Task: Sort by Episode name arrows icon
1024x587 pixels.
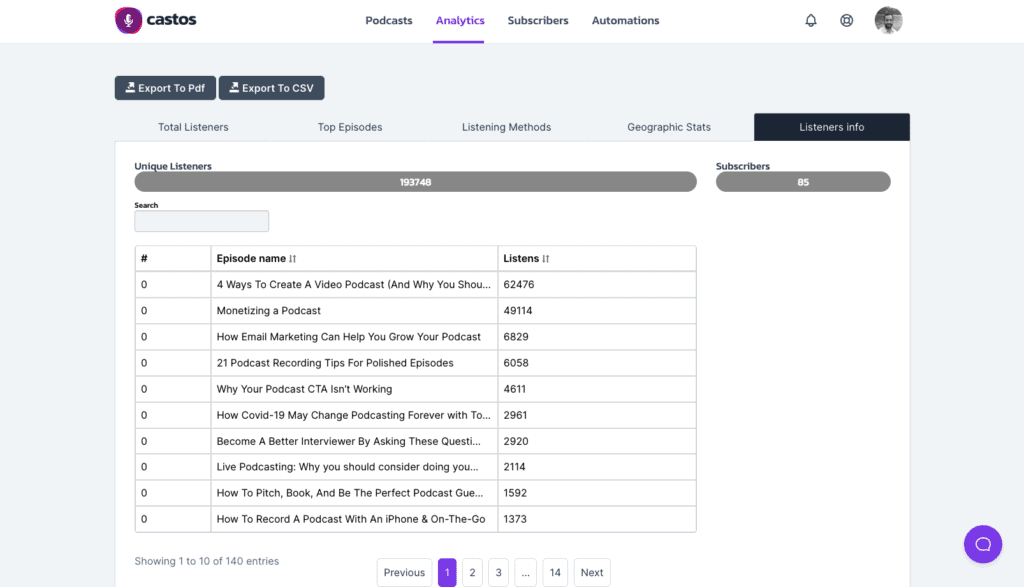Action: click(x=293, y=259)
